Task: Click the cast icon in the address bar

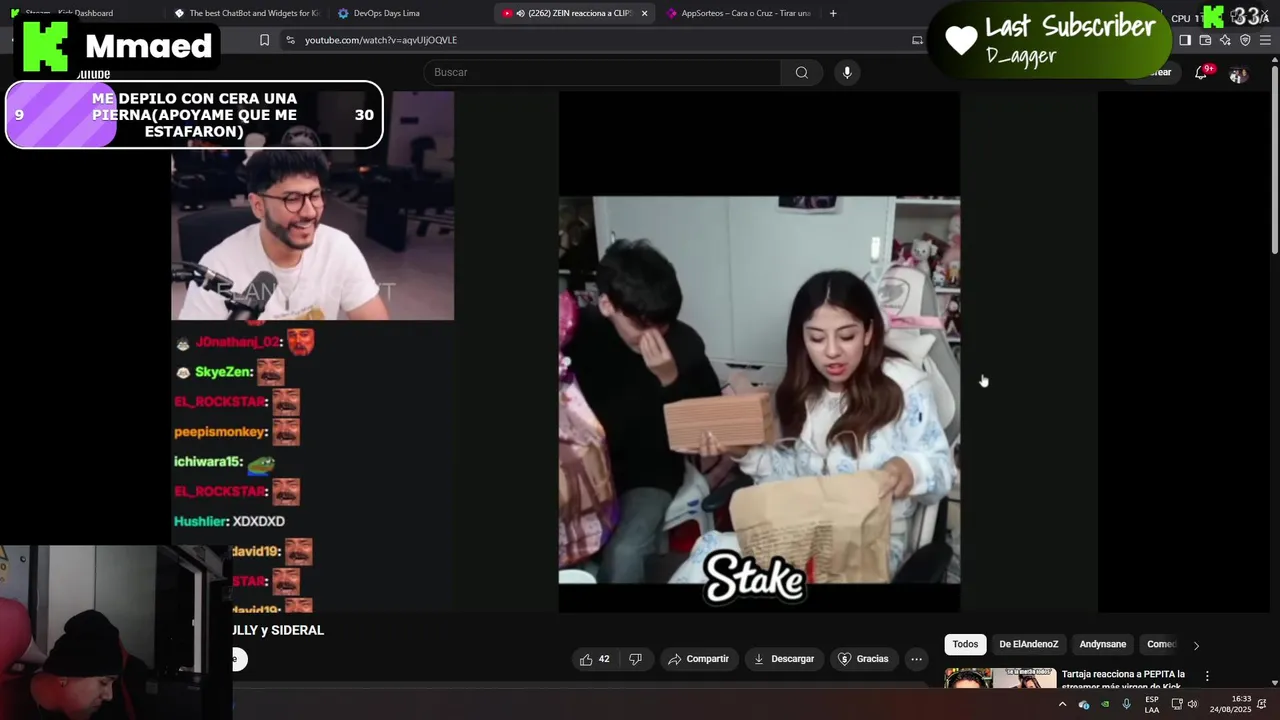Action: [917, 40]
